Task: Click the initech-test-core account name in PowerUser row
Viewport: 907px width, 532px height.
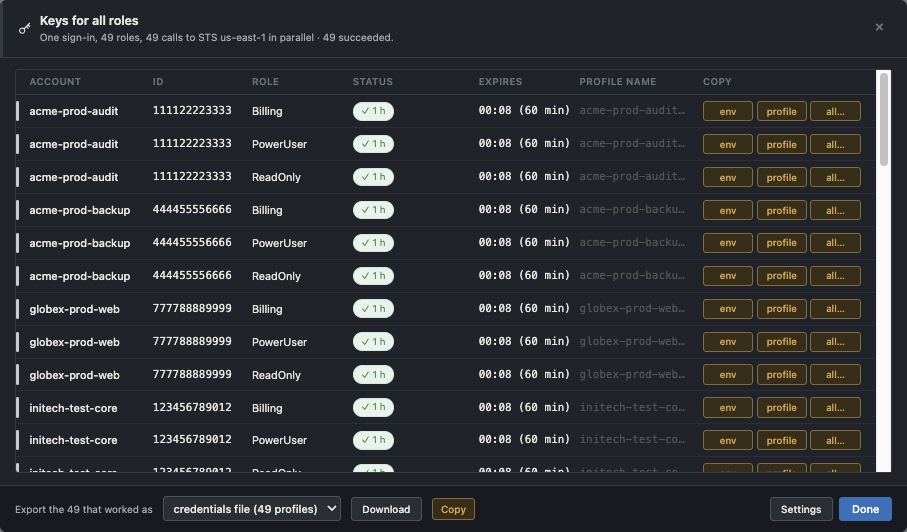Action: click(x=73, y=440)
